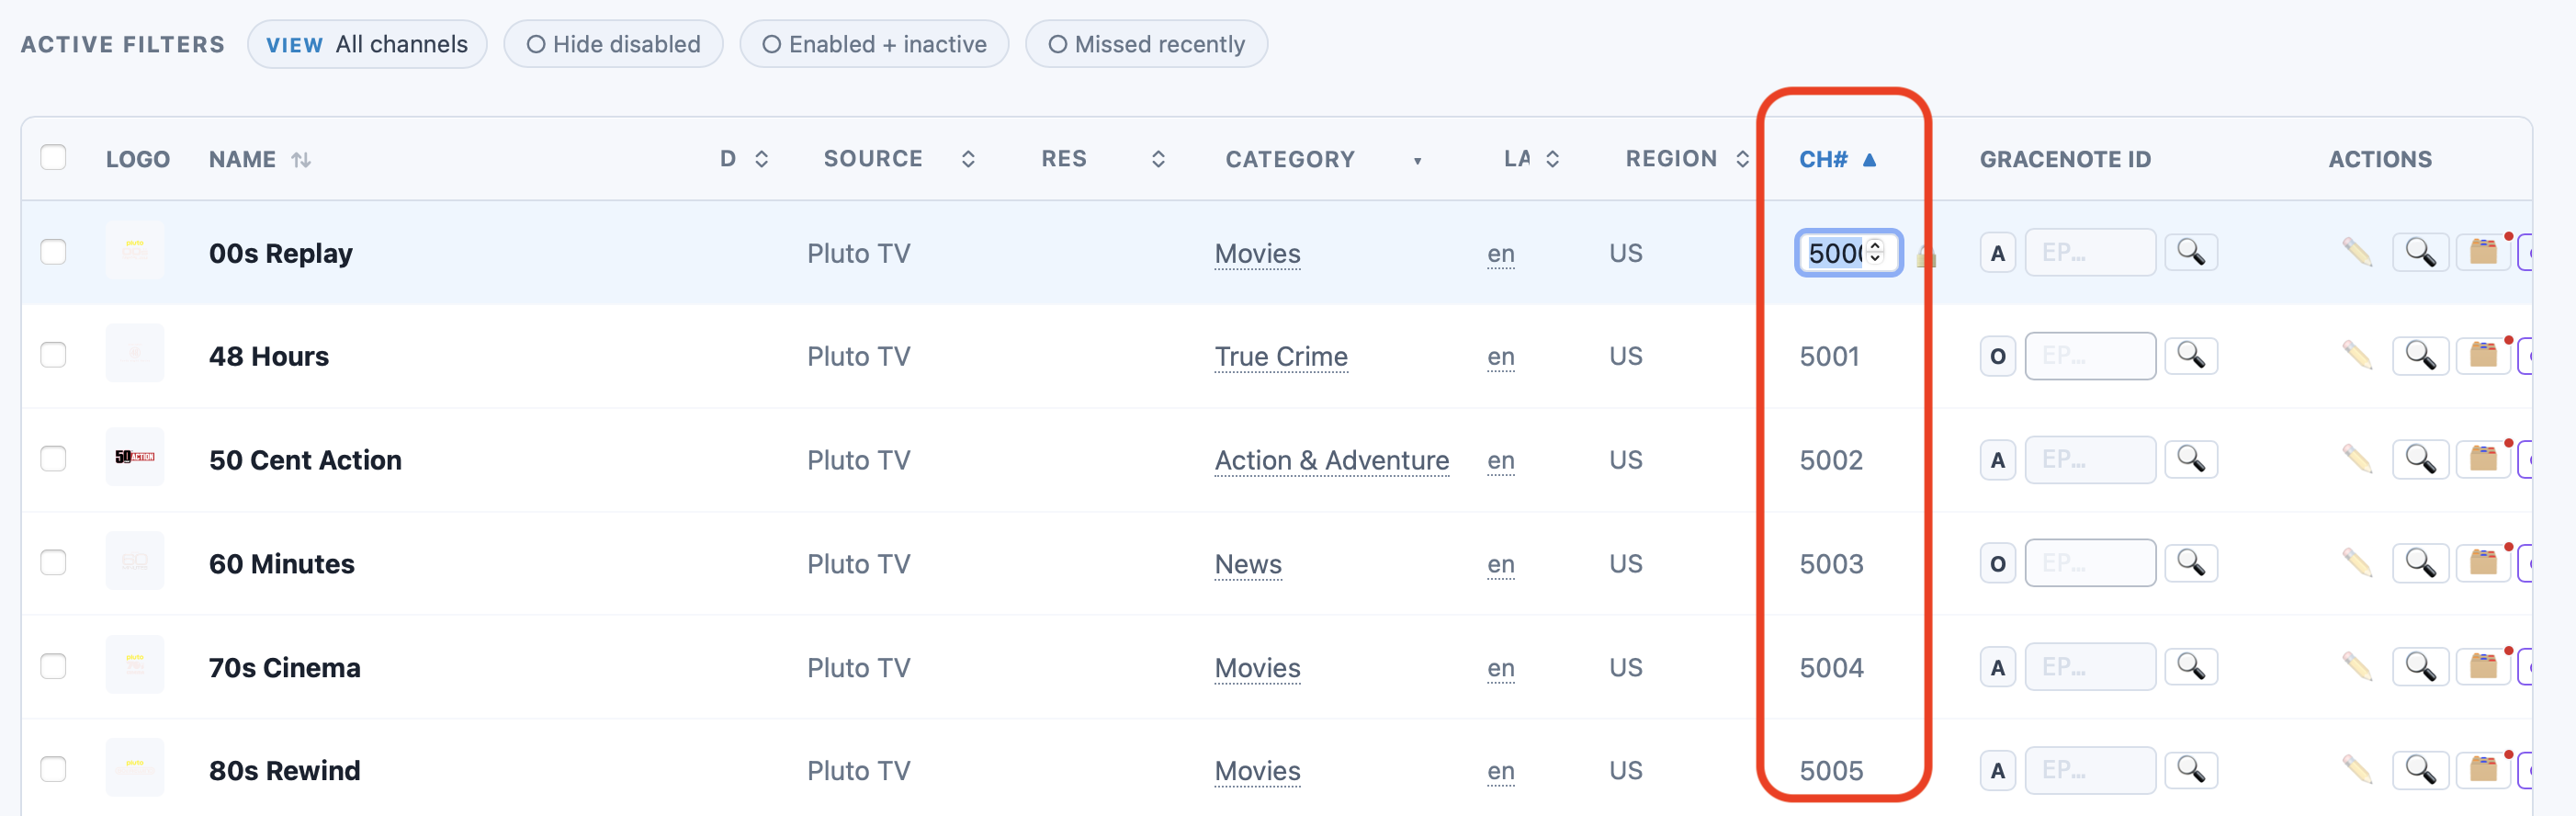Click the Gracenote search icon for 60 Minutes
Image resolution: width=2576 pixels, height=816 pixels.
(x=2190, y=563)
